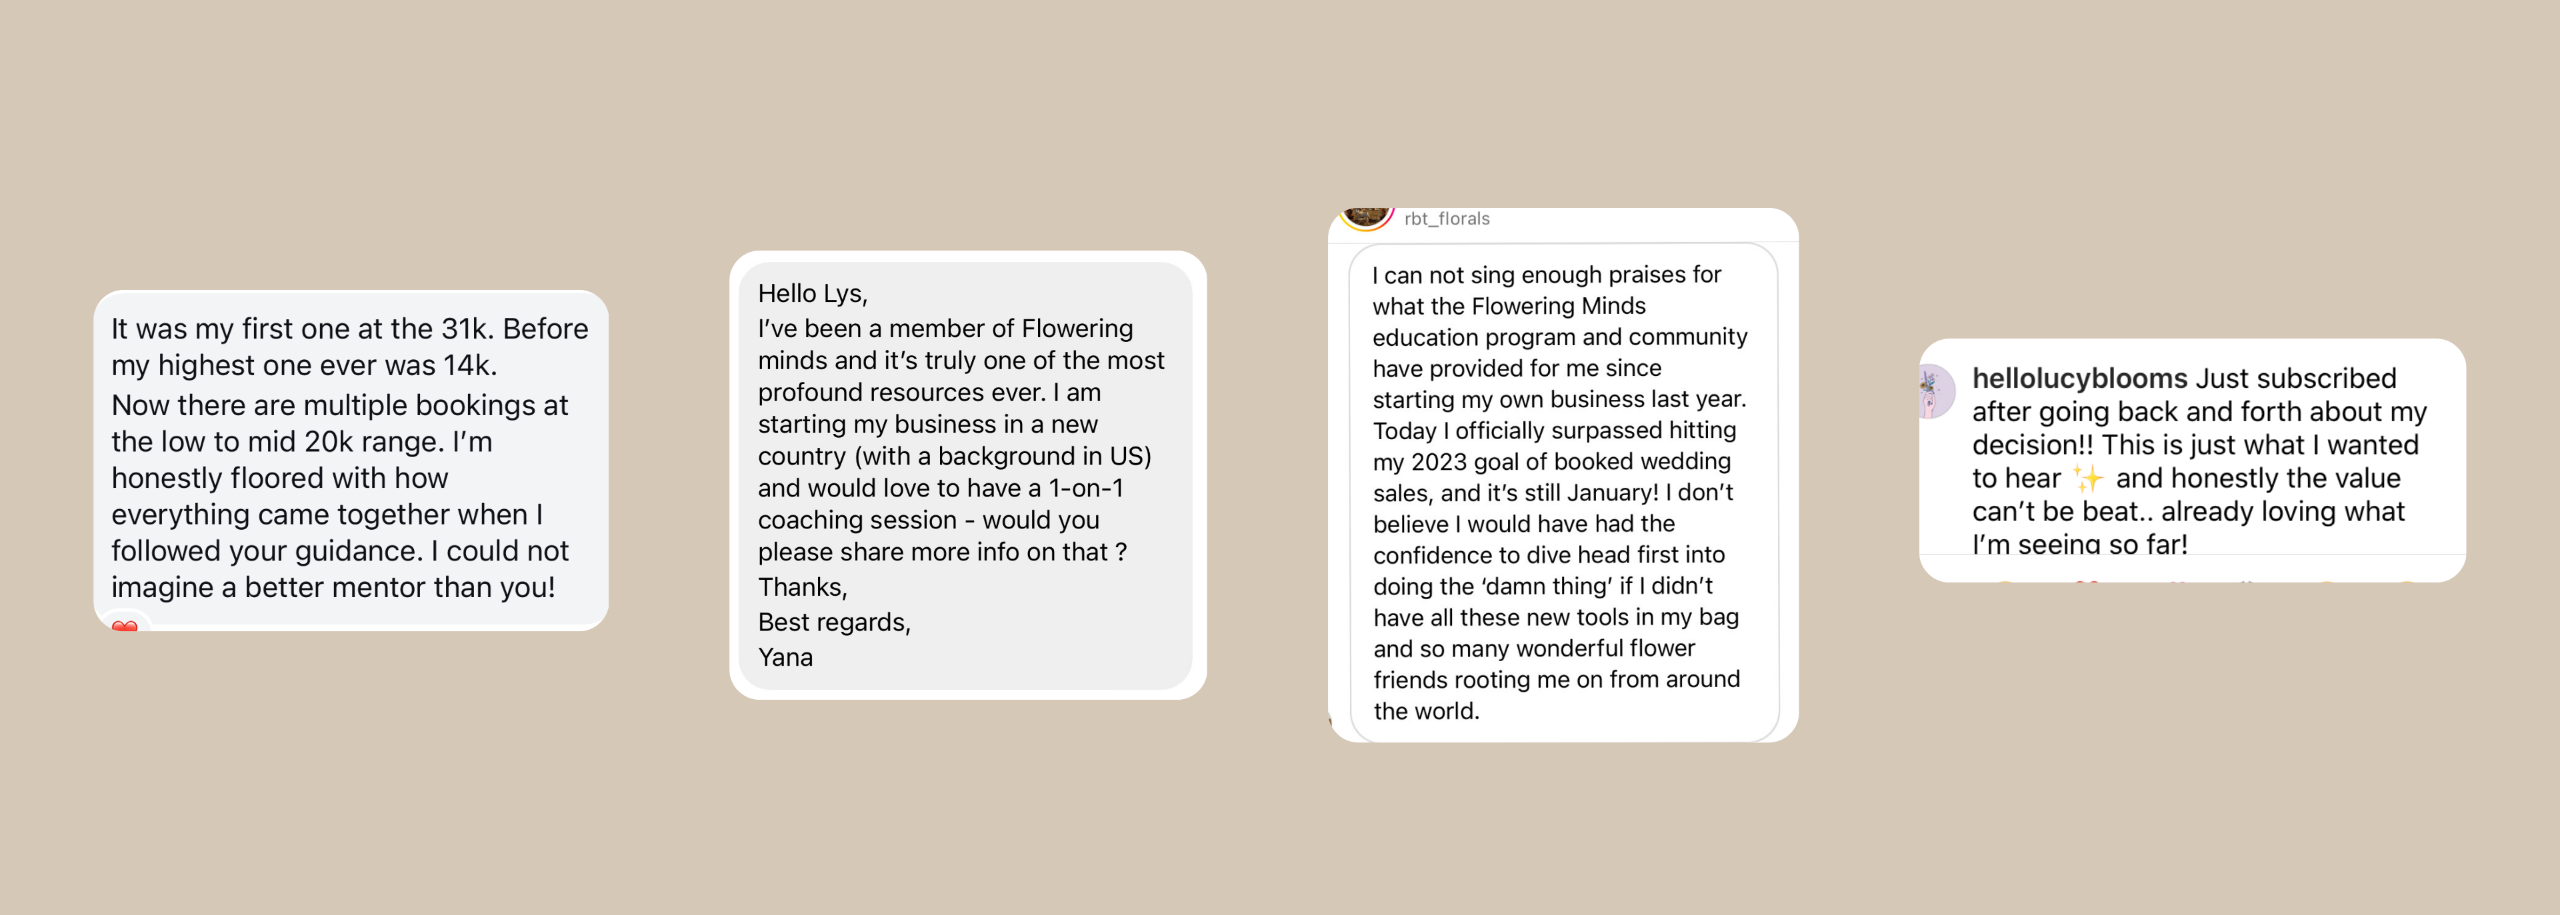Click the sparkles emoji in the comment
Screen dimensions: 2560x915
[2088, 478]
